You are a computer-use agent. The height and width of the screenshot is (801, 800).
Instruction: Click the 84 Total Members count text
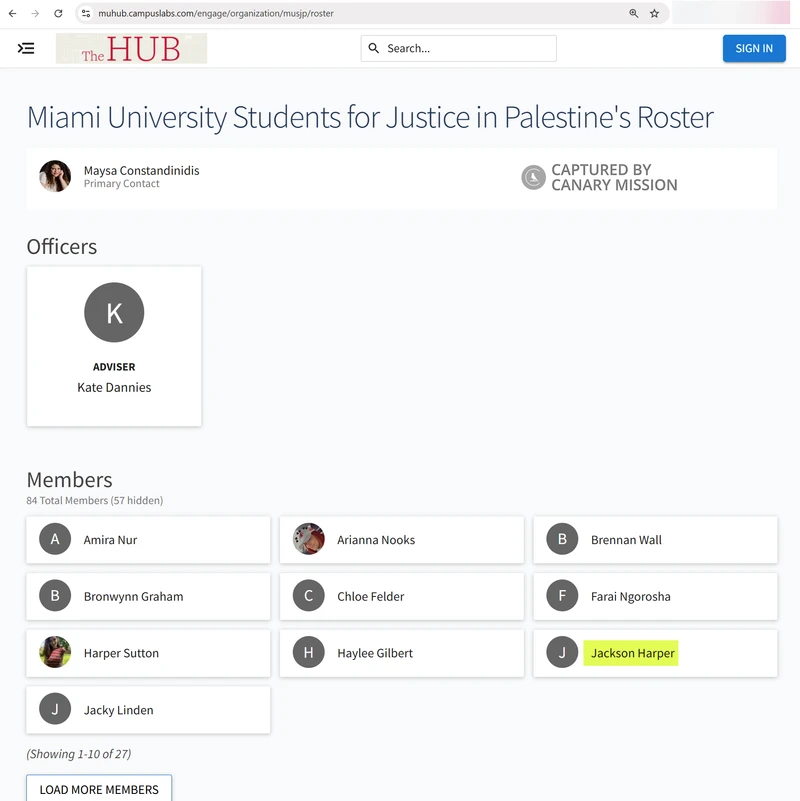(x=95, y=501)
